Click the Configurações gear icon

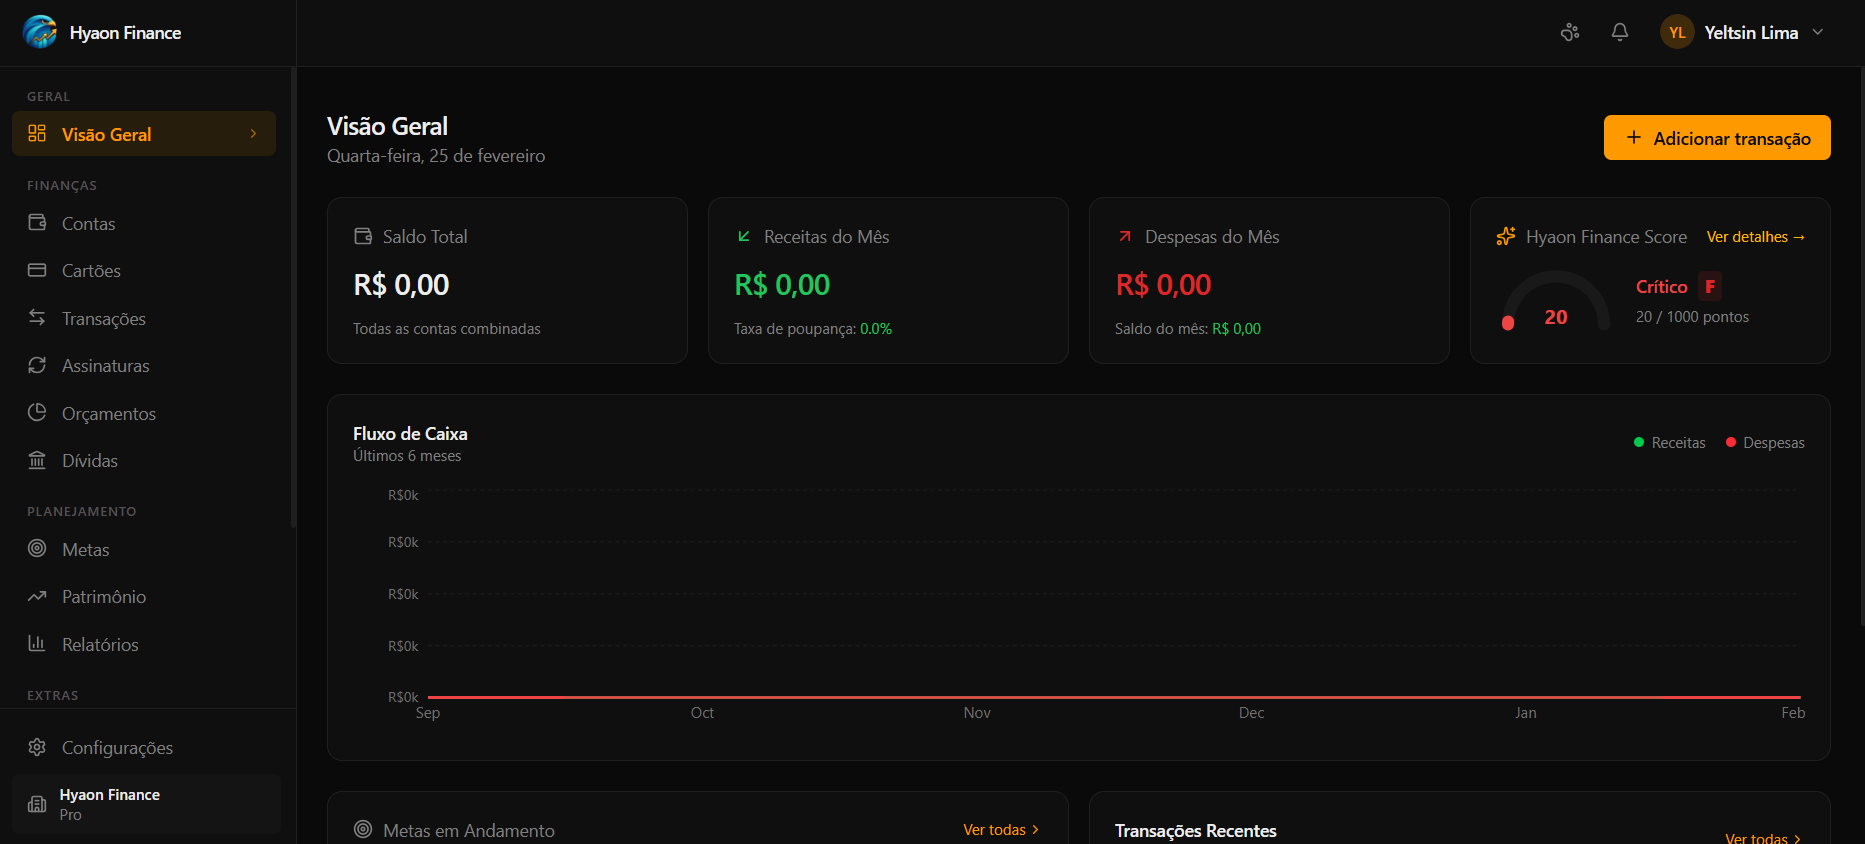click(37, 747)
